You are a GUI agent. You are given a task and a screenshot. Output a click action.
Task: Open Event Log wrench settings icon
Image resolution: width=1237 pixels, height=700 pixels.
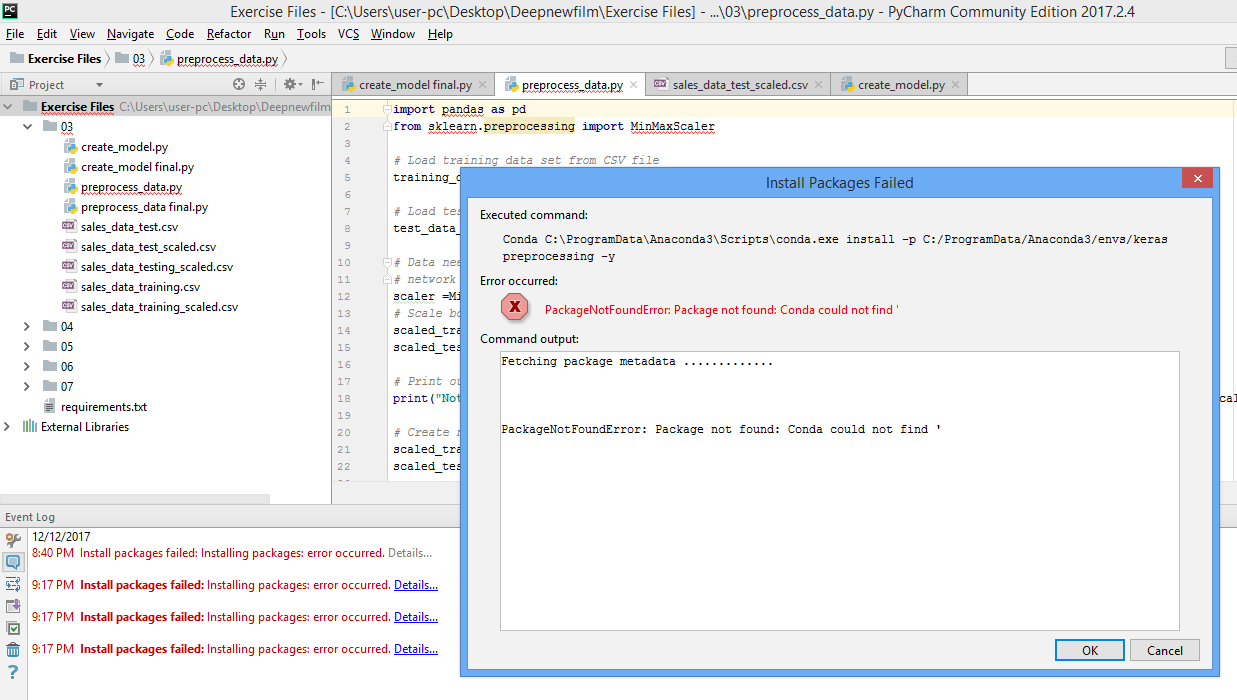[x=13, y=540]
